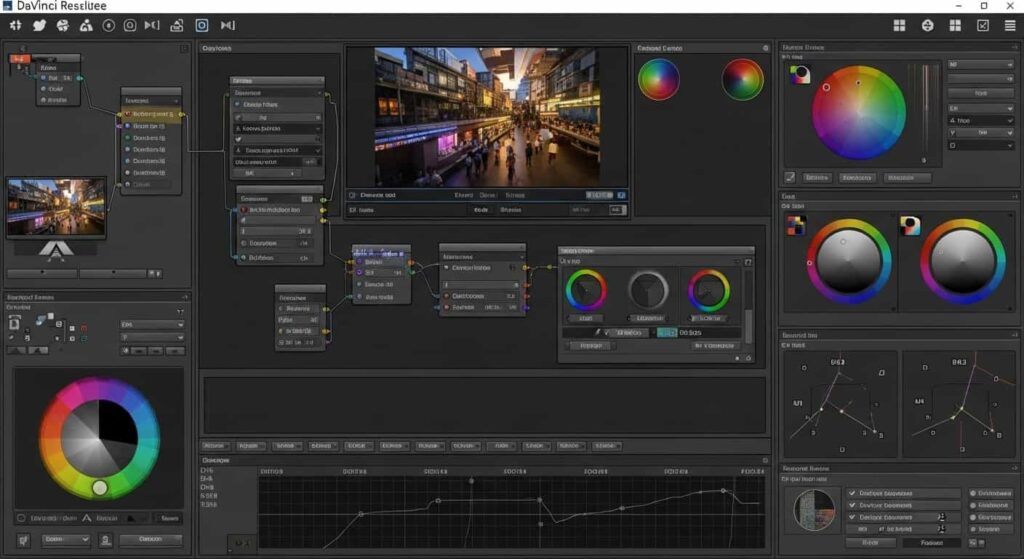The image size is (1024, 559).
Task: Click the triangle A icon below bottom-left wheel
Action: (x=87, y=518)
